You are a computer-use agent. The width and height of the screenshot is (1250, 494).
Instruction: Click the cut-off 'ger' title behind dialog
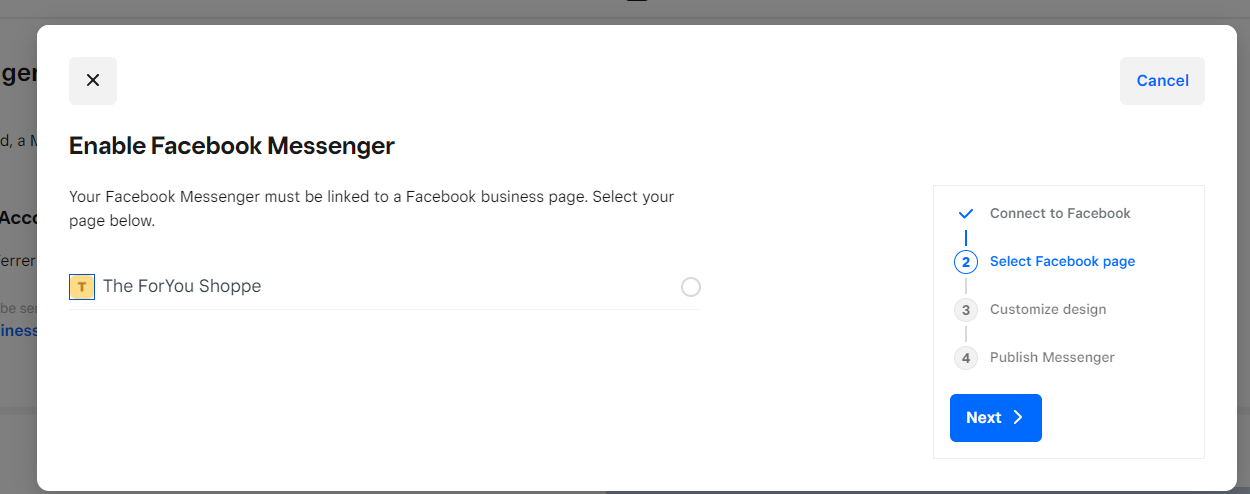tap(18, 74)
